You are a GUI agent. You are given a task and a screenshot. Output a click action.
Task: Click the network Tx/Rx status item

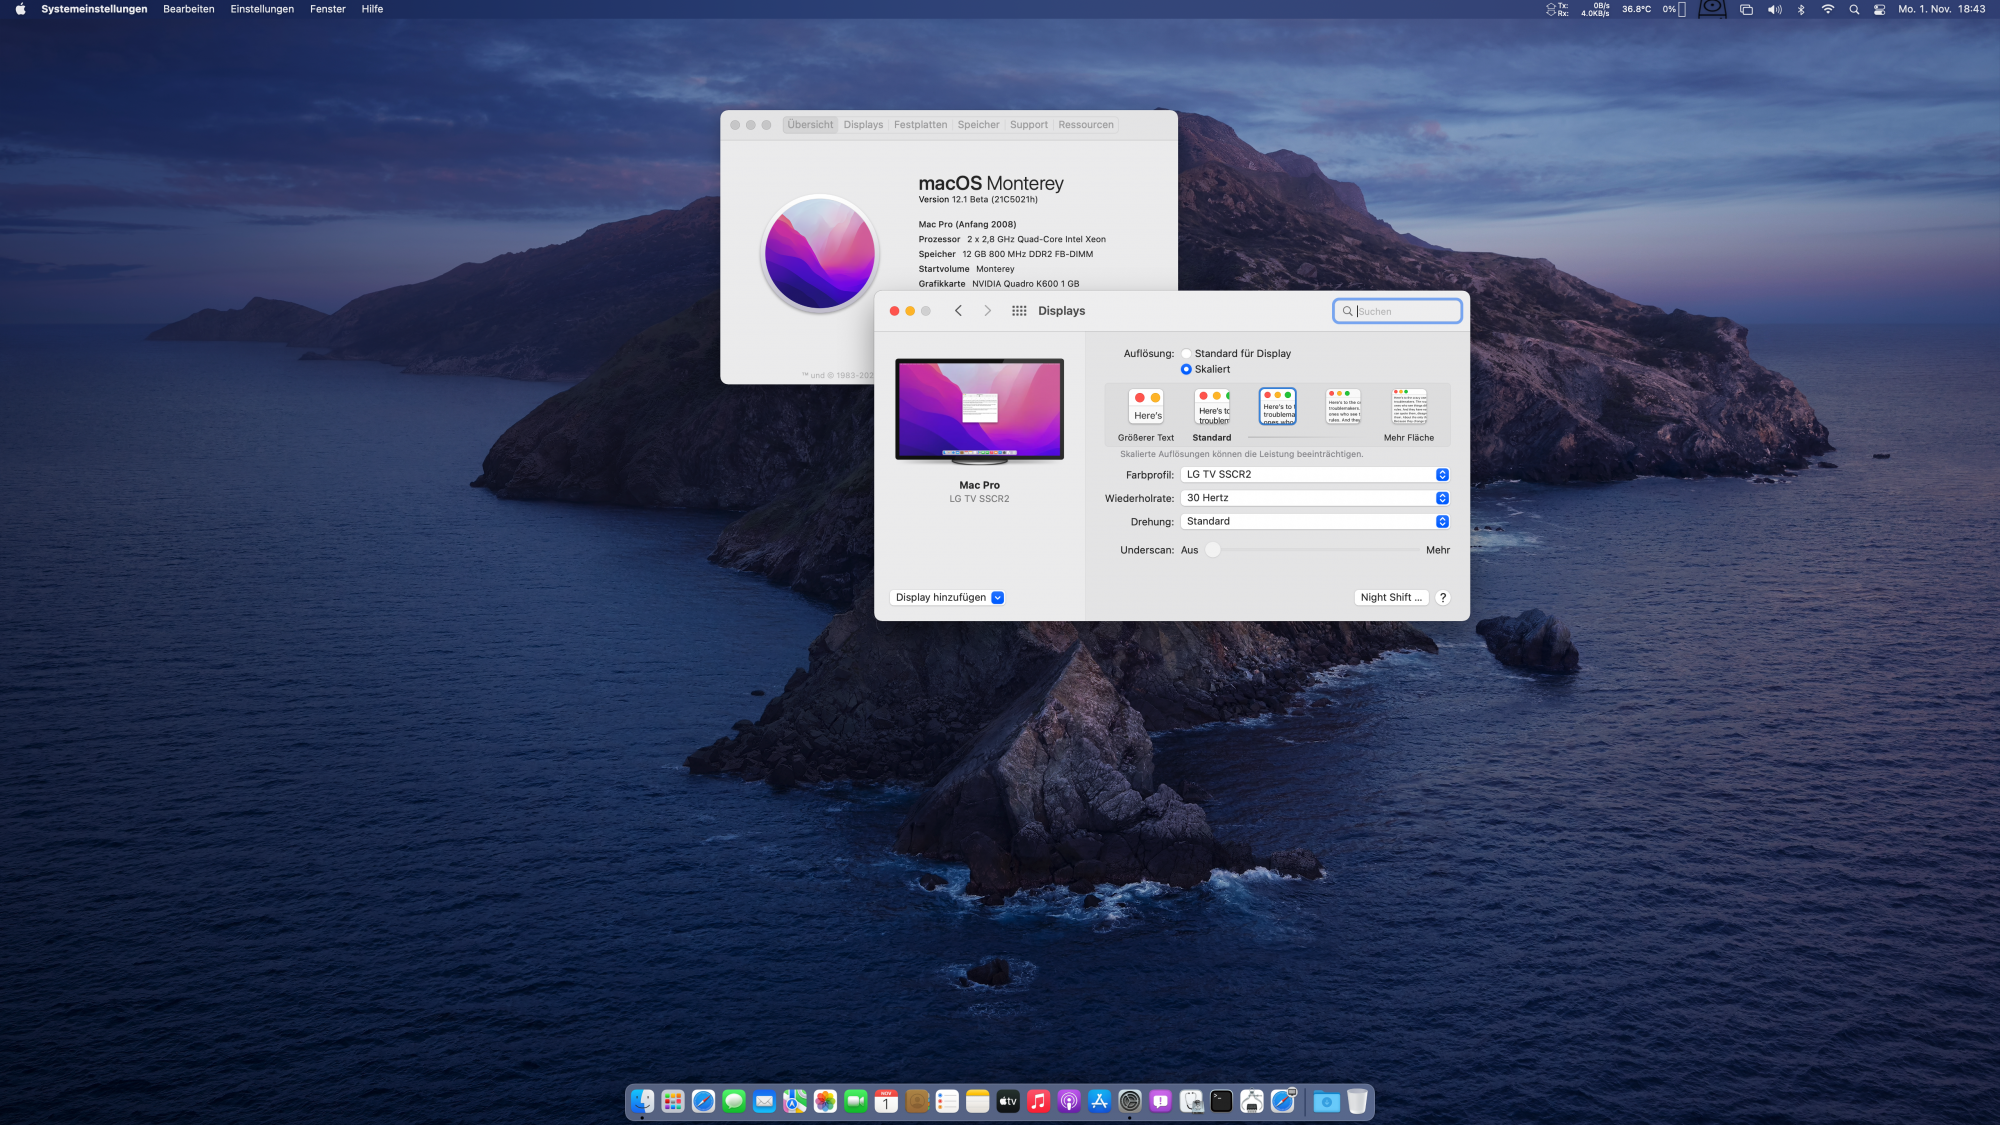1578,9
